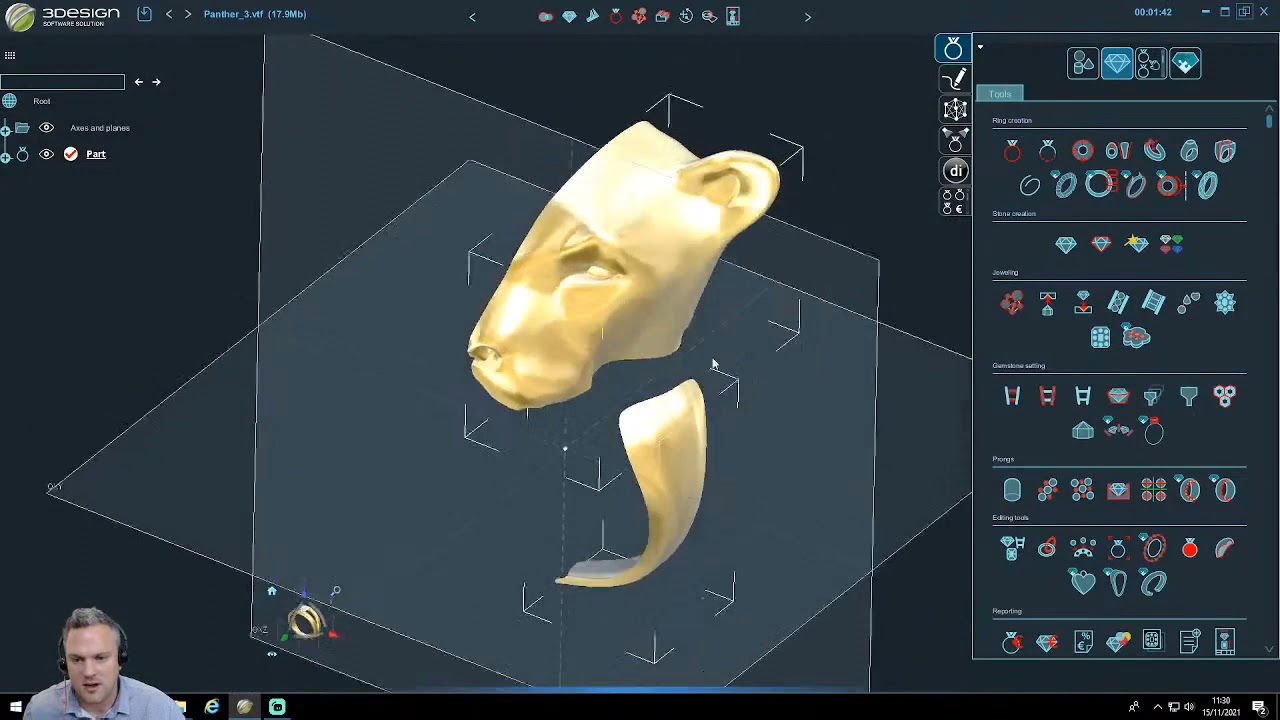1280x720 pixels.
Task: Open the puzzle-gem module icon in the top panel row
Action: click(1185, 64)
